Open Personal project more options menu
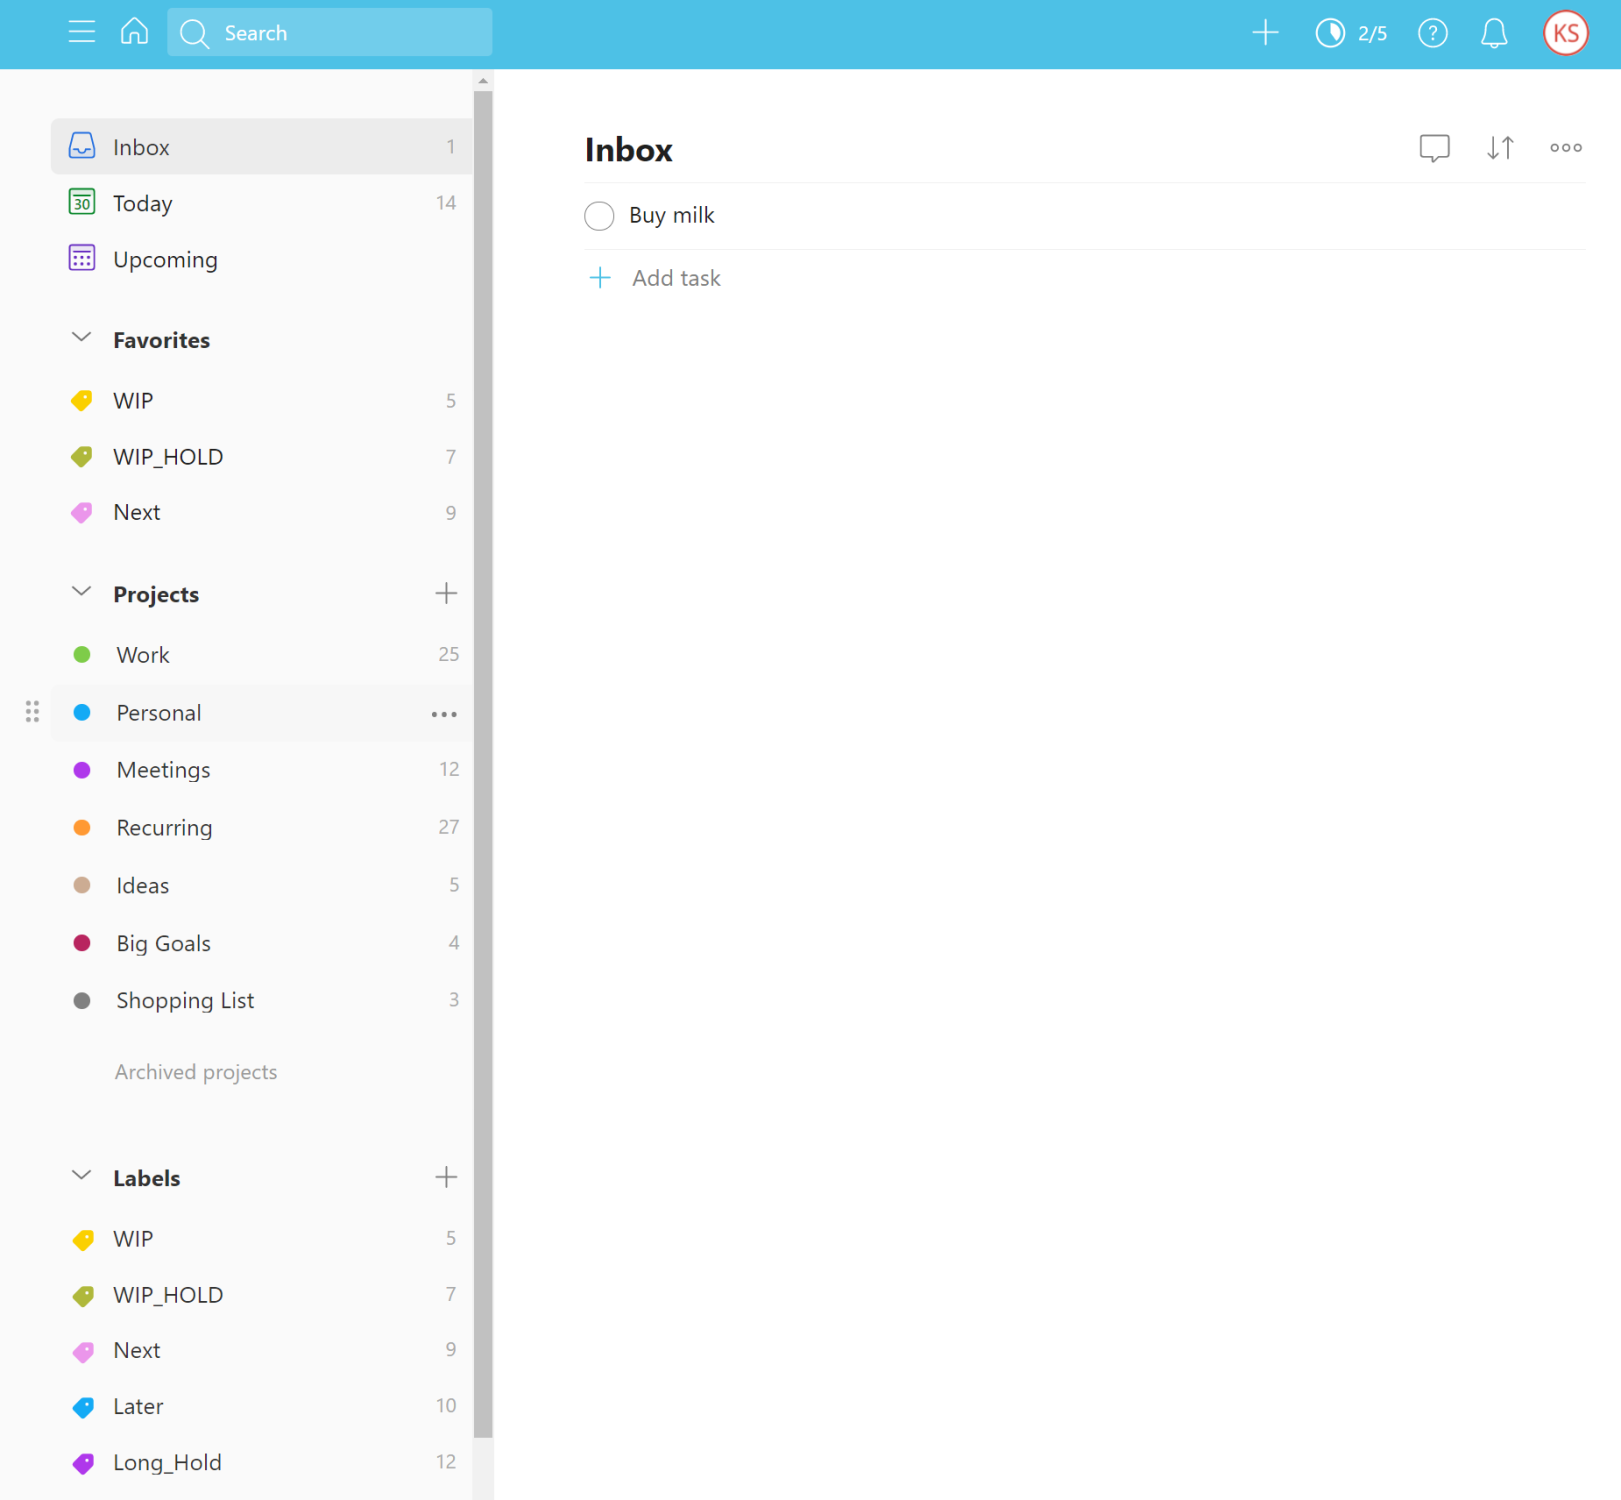The width and height of the screenshot is (1621, 1500). coord(444,714)
